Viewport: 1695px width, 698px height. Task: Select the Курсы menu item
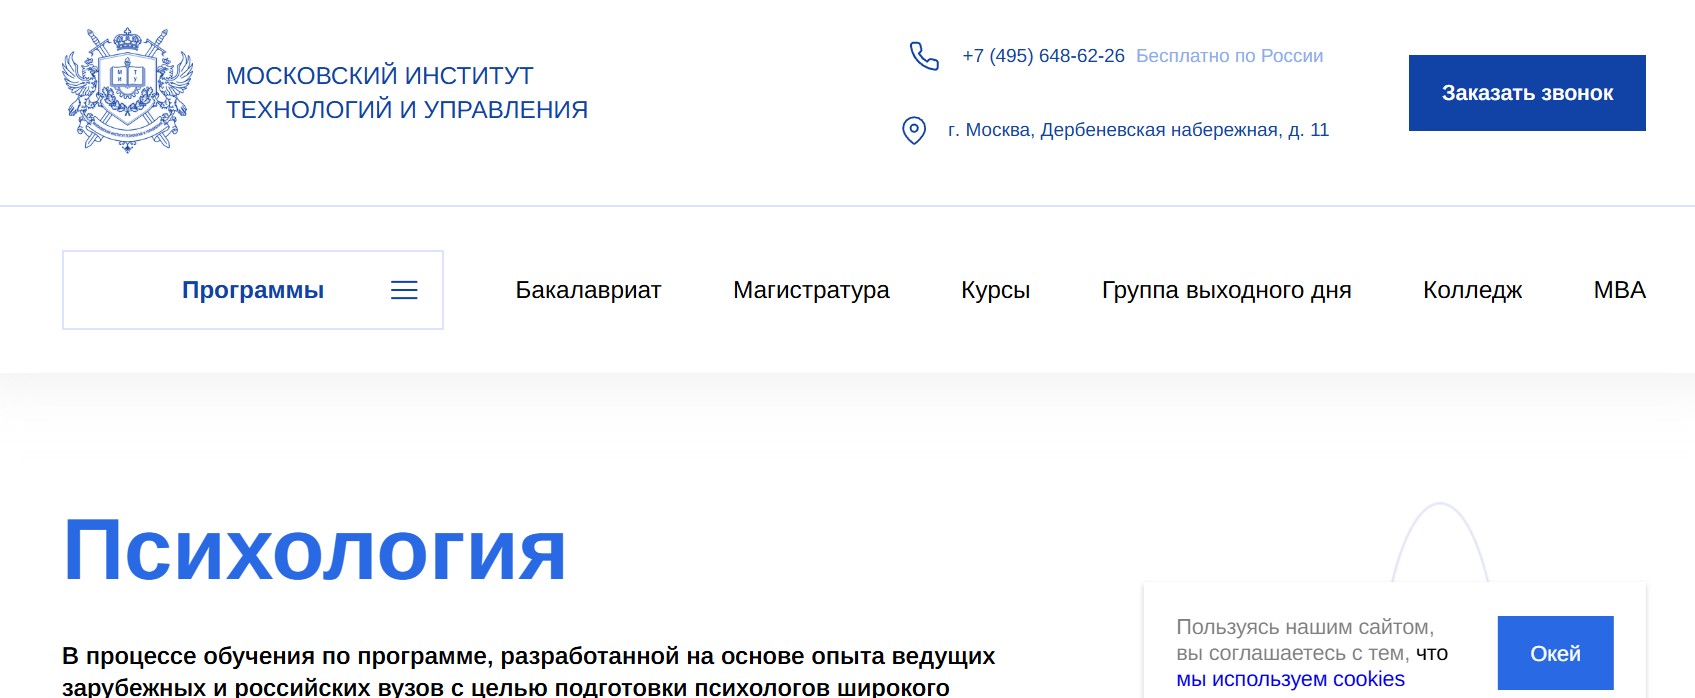click(995, 290)
